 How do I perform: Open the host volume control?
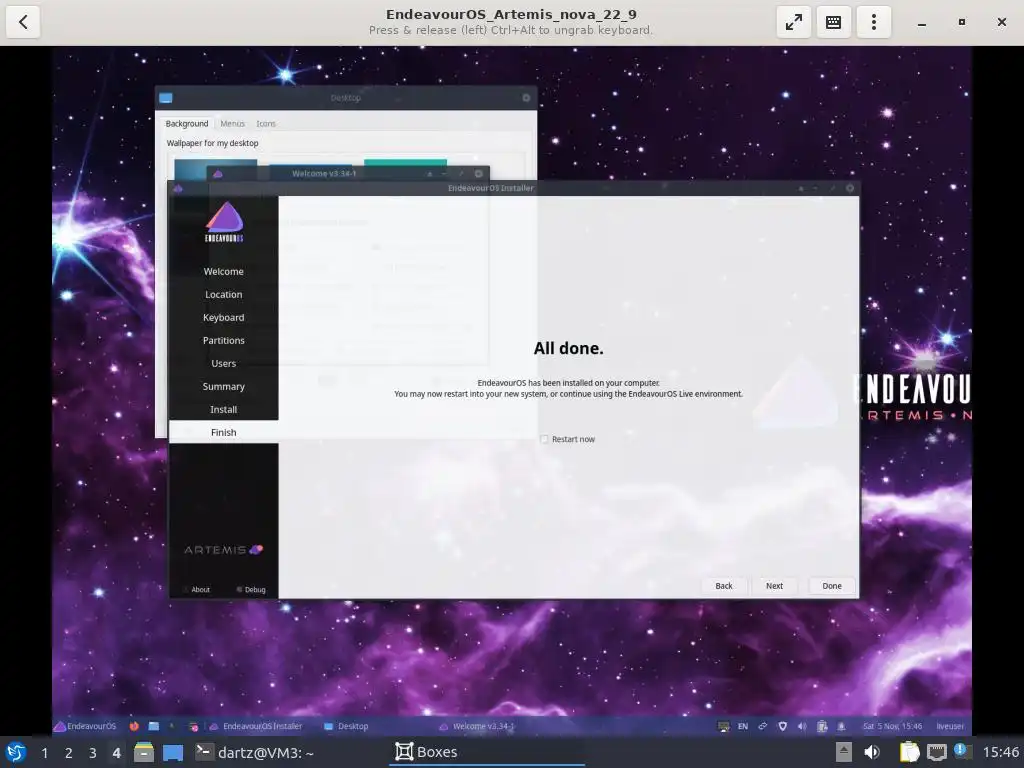tap(871, 752)
